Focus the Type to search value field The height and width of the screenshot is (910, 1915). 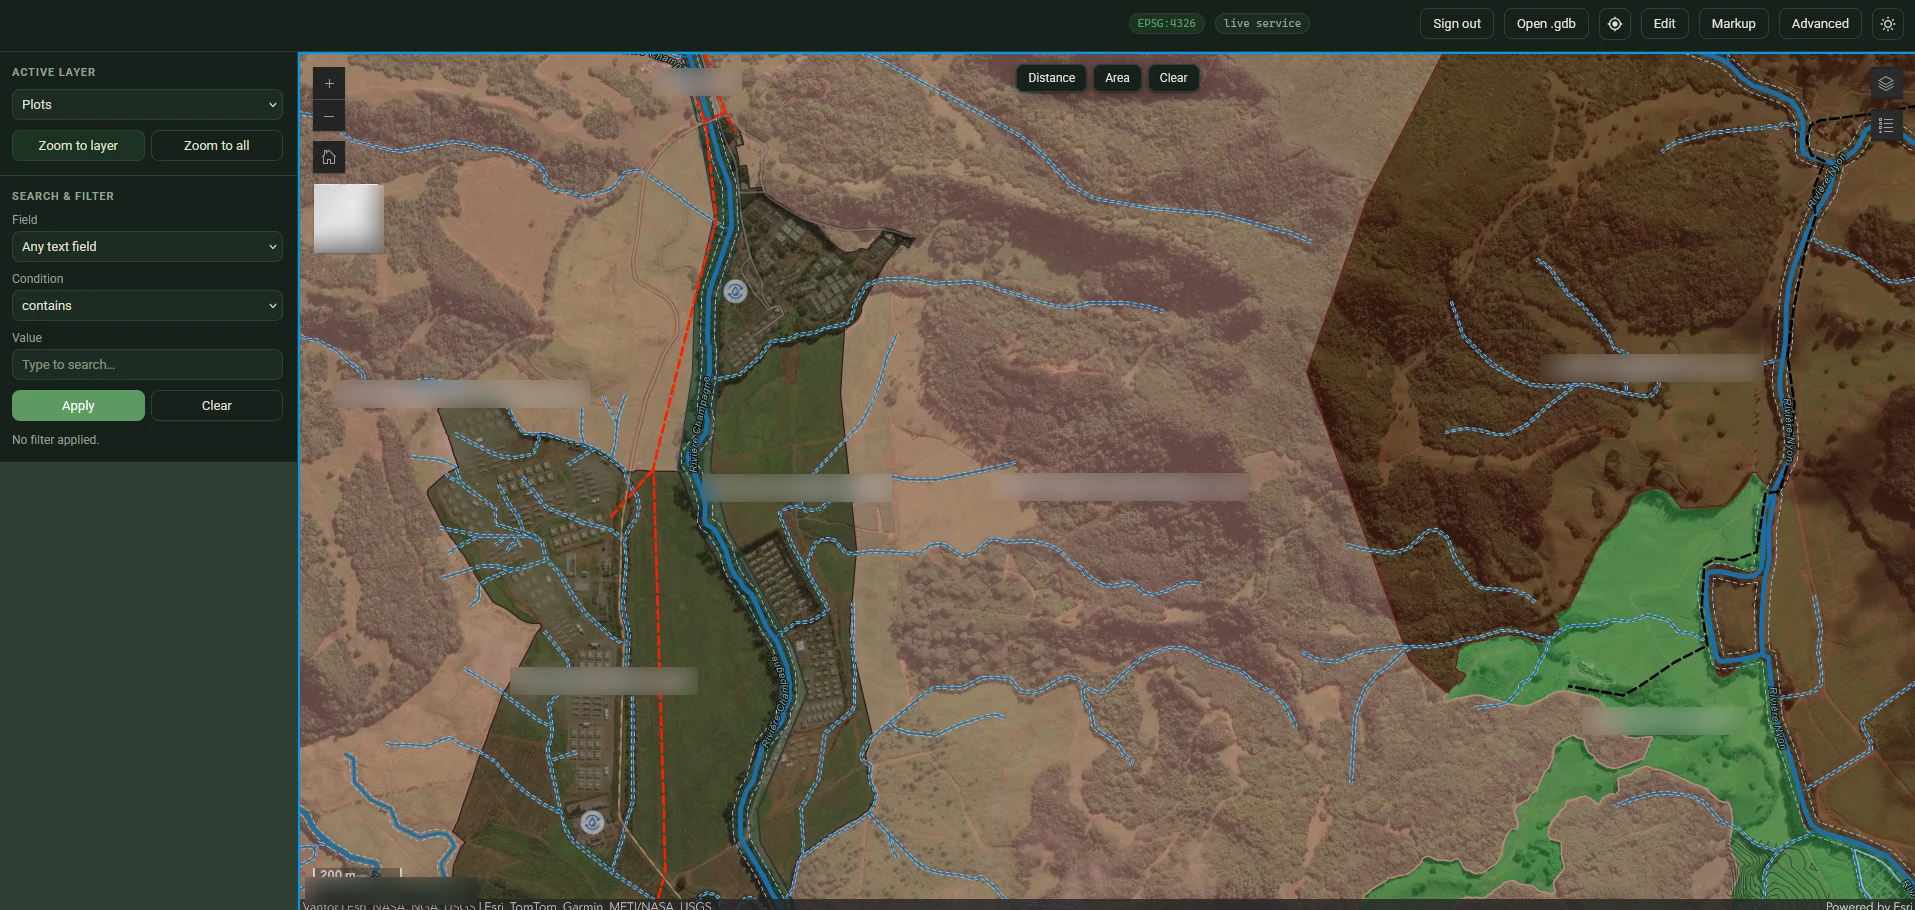147,365
